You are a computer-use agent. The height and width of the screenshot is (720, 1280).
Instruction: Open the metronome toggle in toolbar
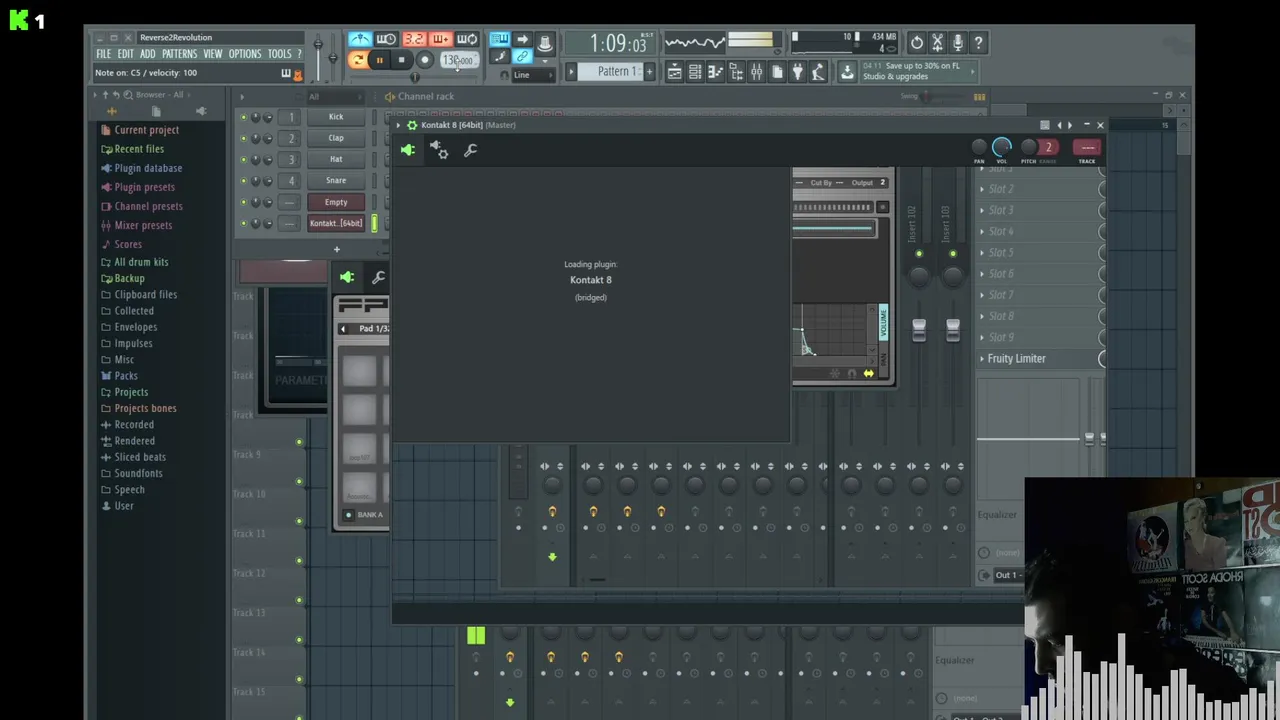point(359,39)
